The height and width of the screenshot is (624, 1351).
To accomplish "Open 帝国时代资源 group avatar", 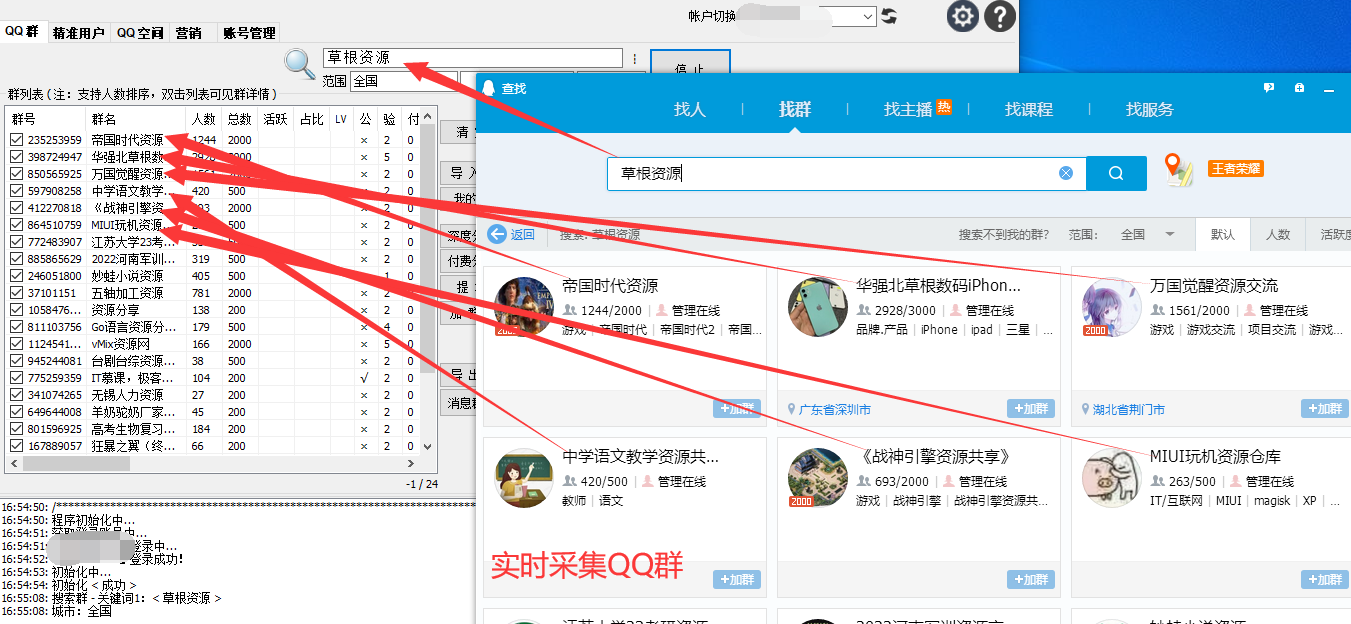I will [524, 306].
